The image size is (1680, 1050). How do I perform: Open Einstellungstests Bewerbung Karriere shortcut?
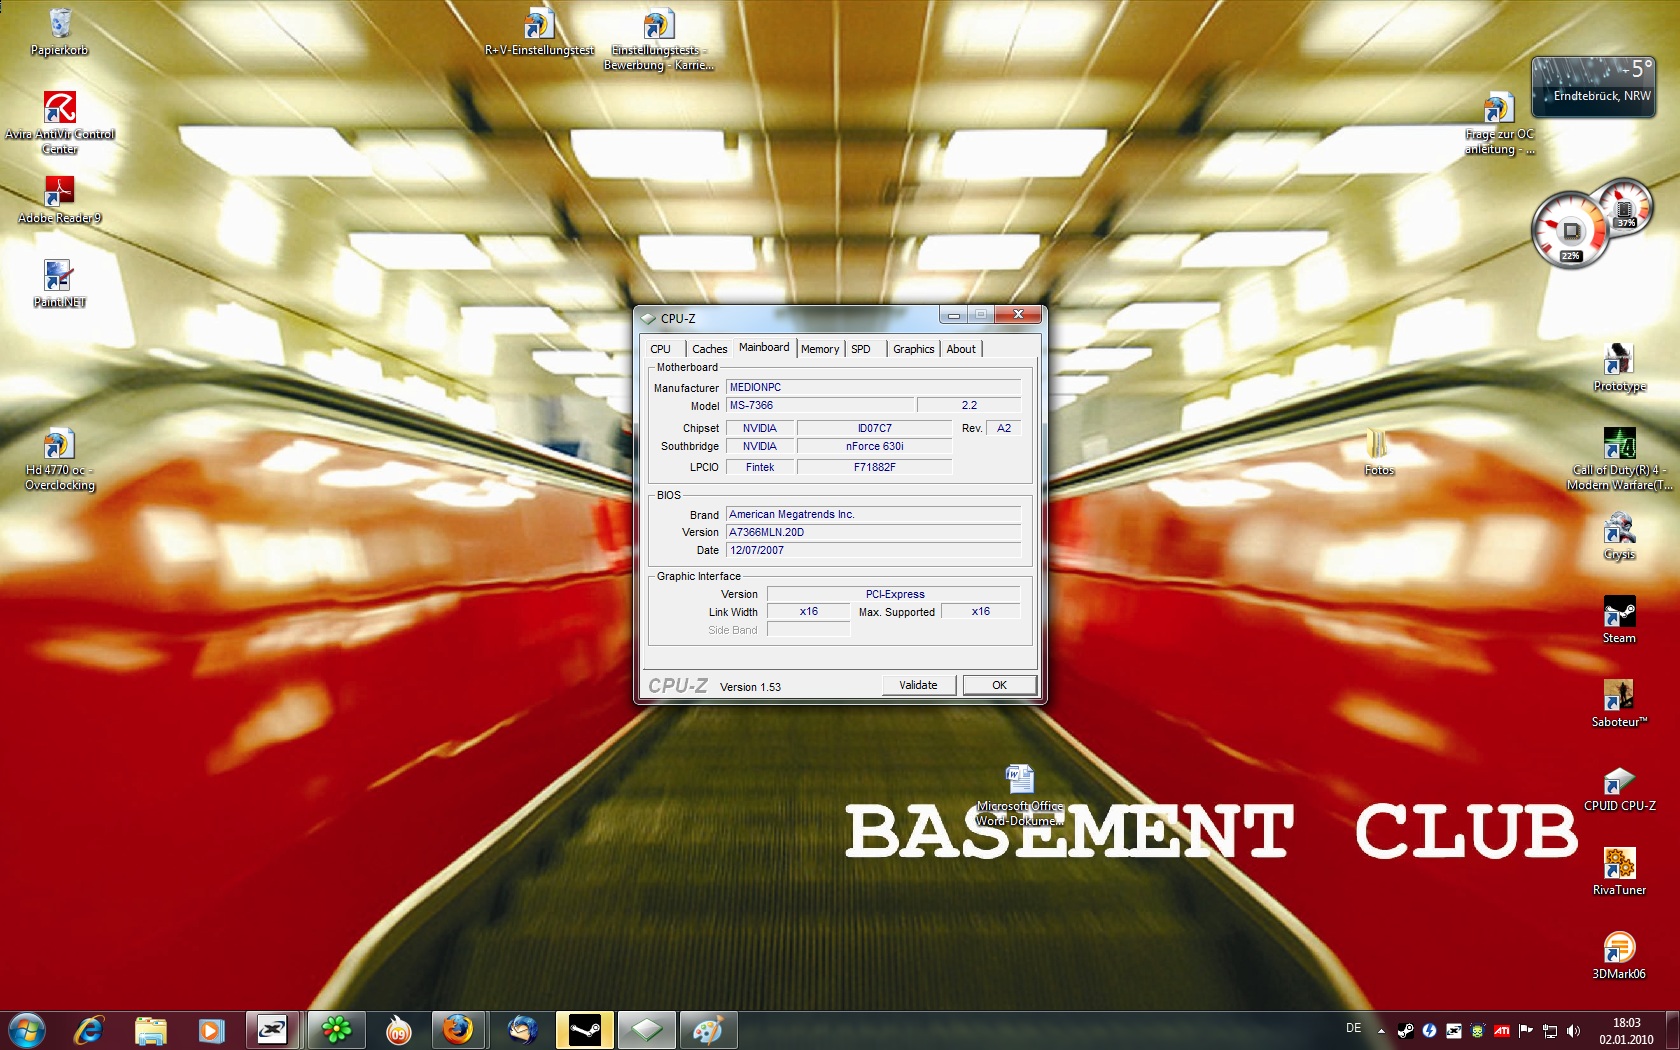658,40
